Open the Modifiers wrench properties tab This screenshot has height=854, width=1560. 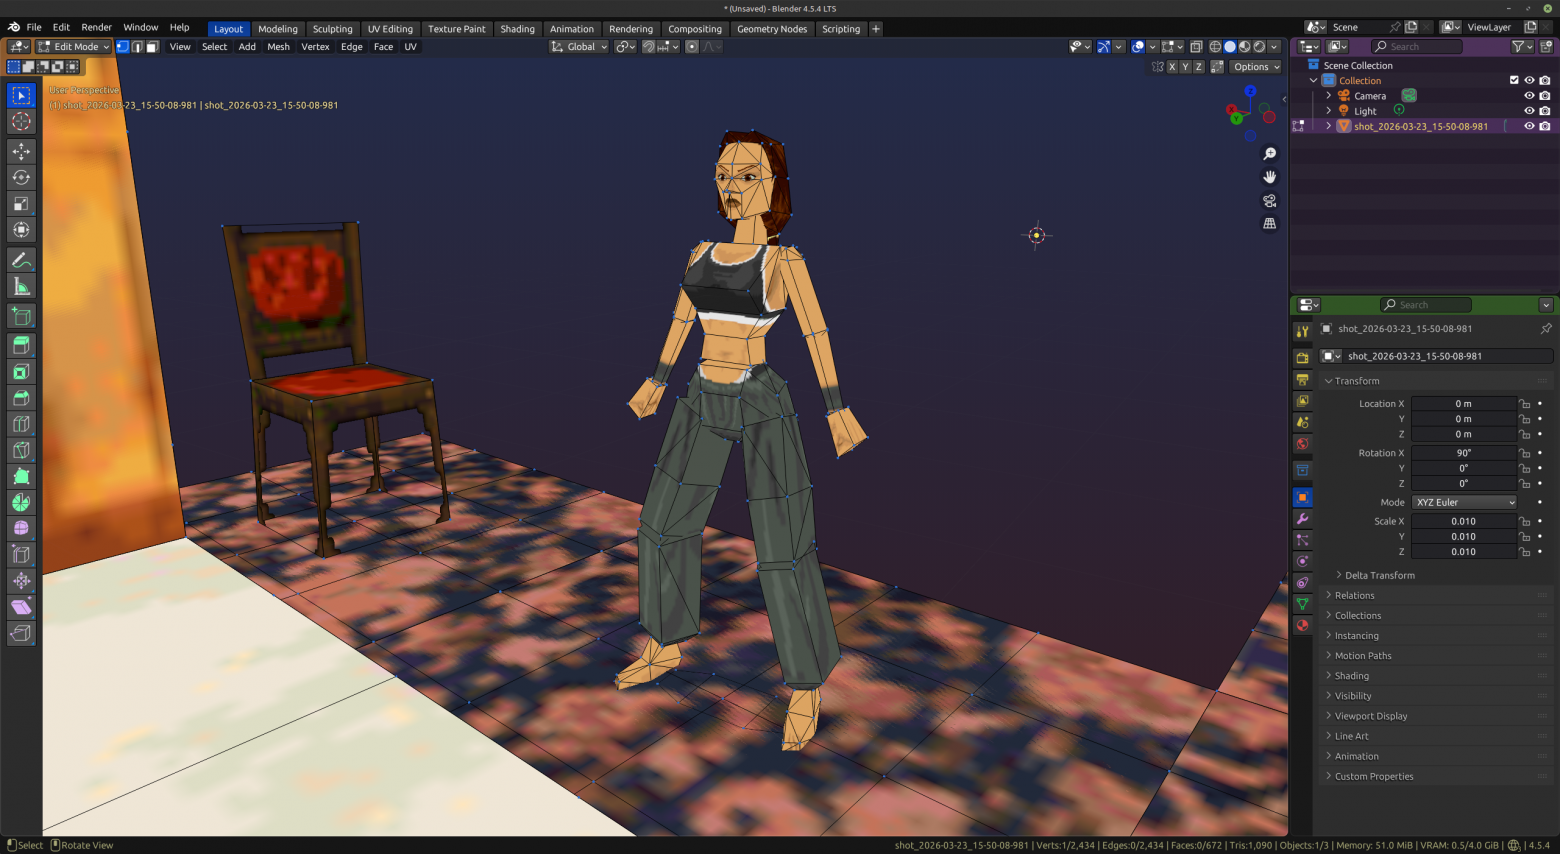click(x=1302, y=519)
